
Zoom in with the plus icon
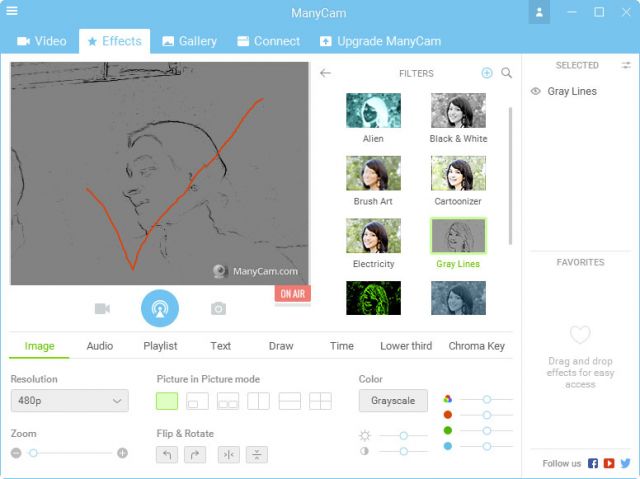[x=122, y=453]
